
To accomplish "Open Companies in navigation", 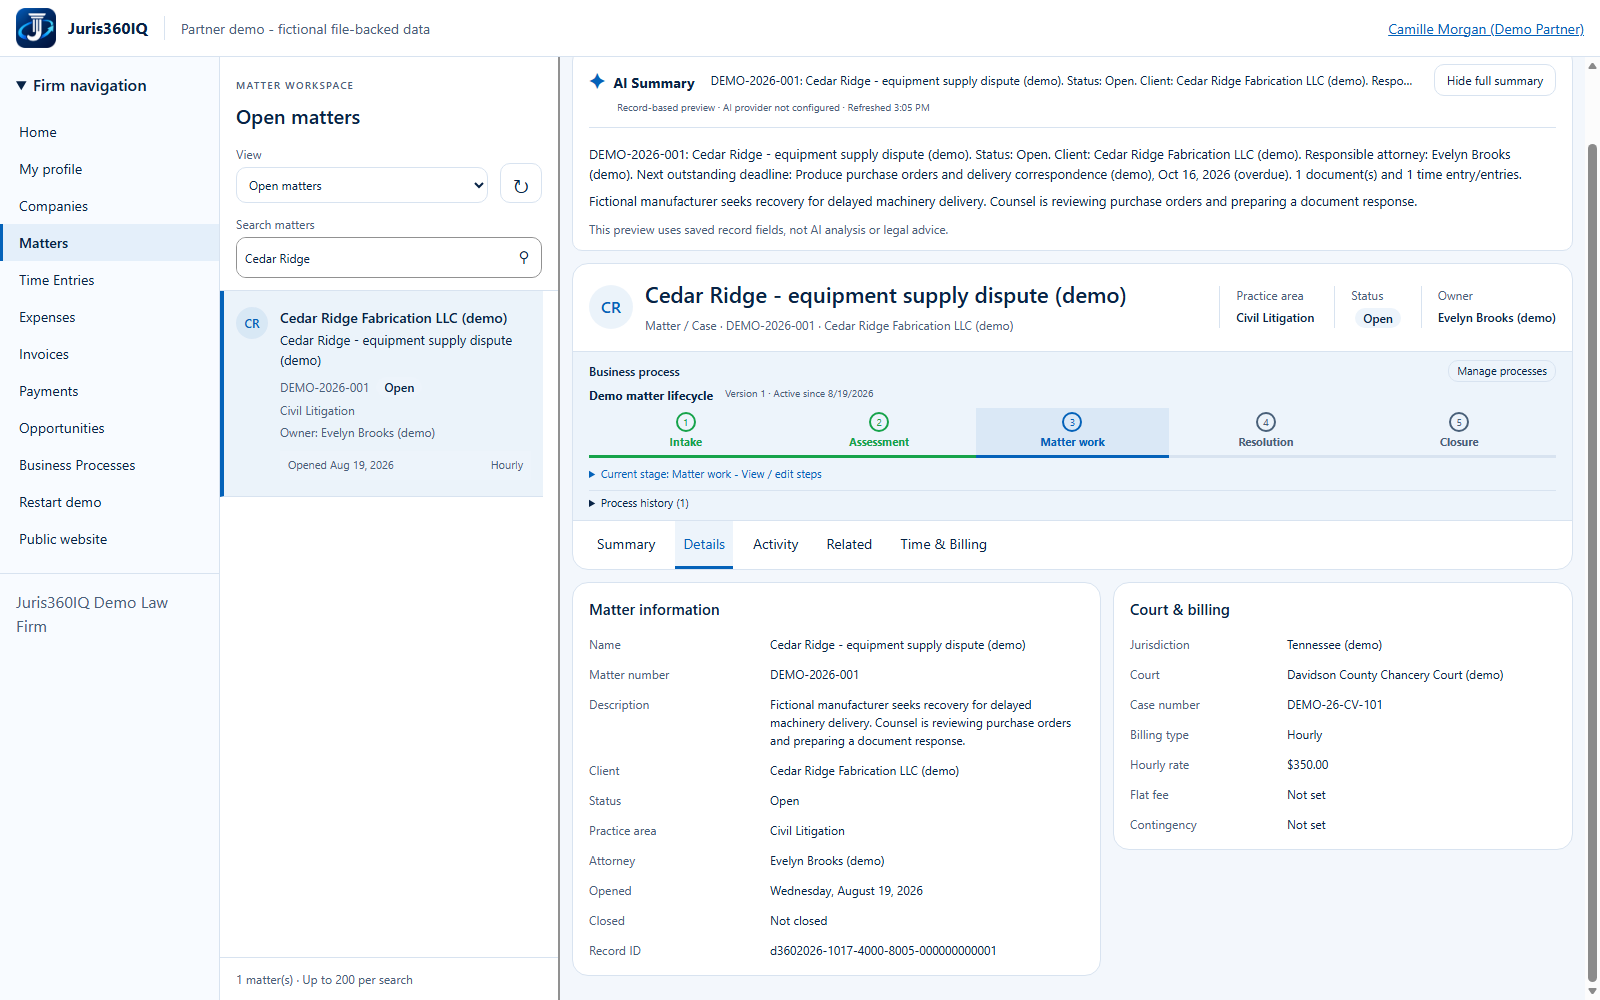I will click(110, 206).
